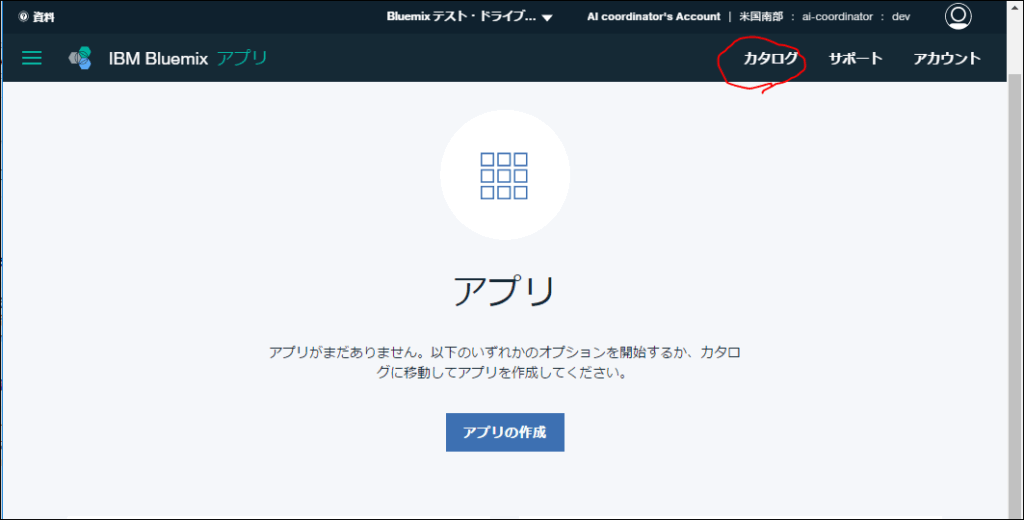
Task: Click the IBM Bluemix title text
Action: point(158,59)
